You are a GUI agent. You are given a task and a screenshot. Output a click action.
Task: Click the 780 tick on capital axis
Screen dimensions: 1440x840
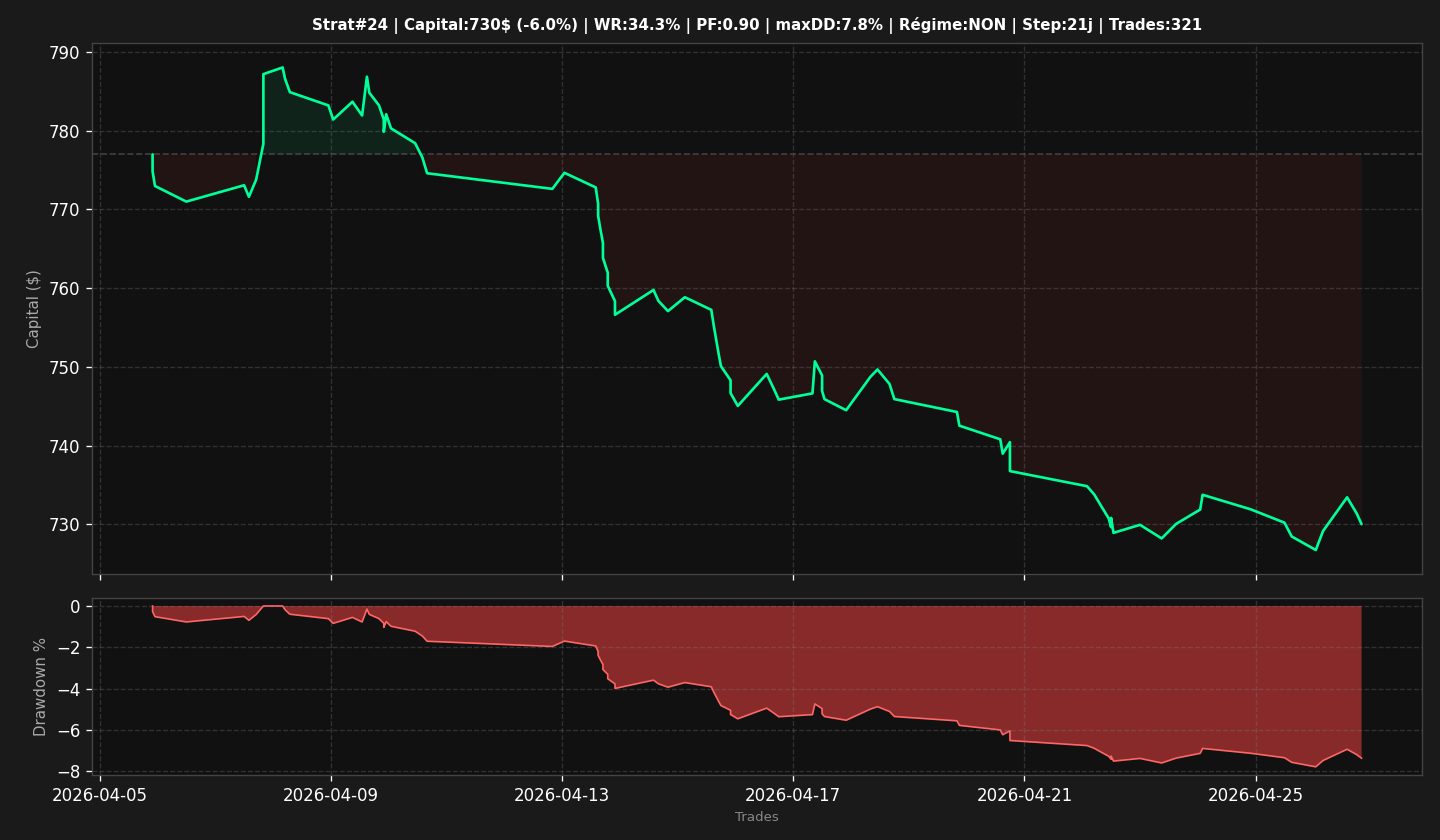(66, 132)
